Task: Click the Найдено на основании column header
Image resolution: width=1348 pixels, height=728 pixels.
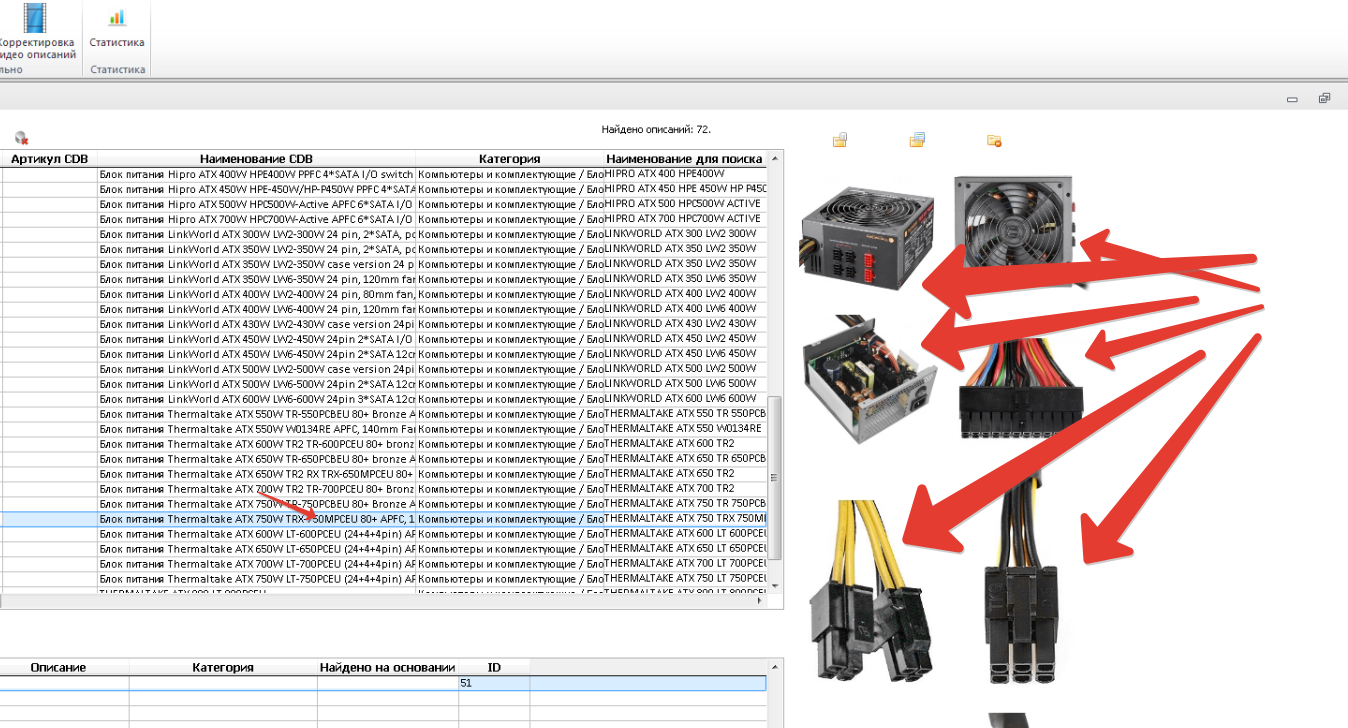Action: tap(388, 667)
